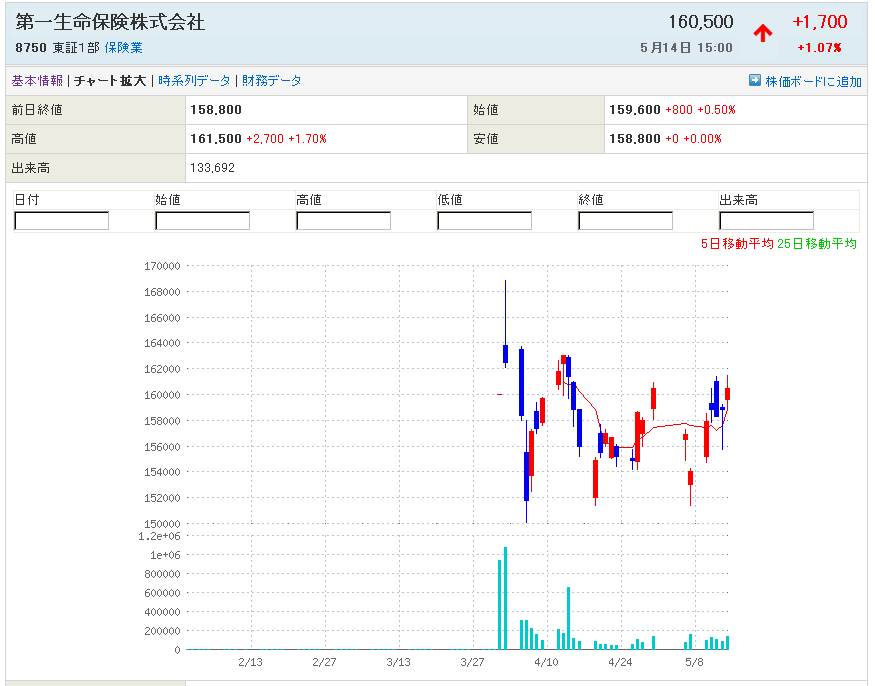Click the 出来高 input box
The width and height of the screenshot is (875, 686).
767,221
